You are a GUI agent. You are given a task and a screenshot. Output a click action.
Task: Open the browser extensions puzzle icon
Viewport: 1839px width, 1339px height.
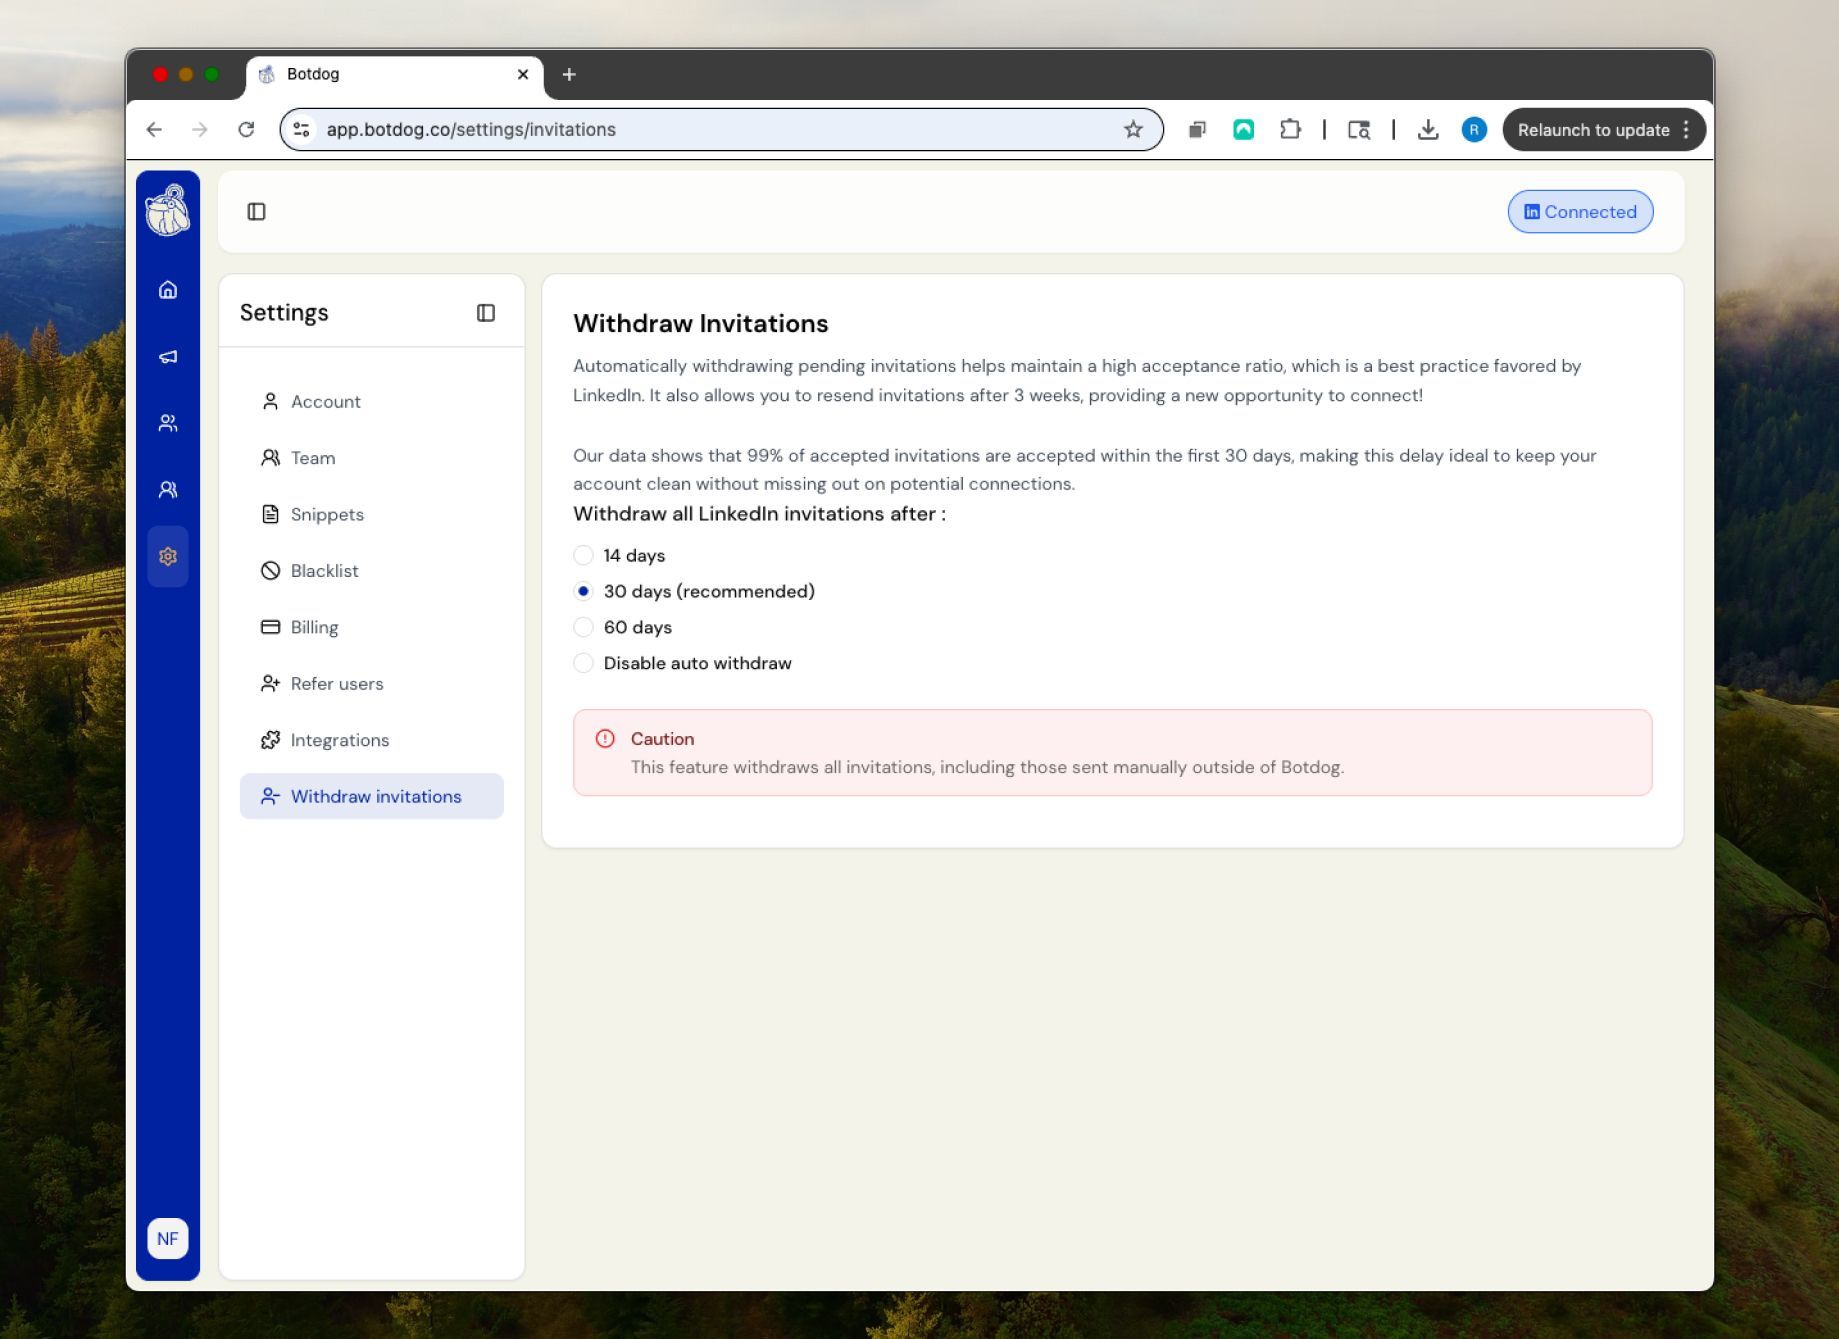click(1290, 130)
